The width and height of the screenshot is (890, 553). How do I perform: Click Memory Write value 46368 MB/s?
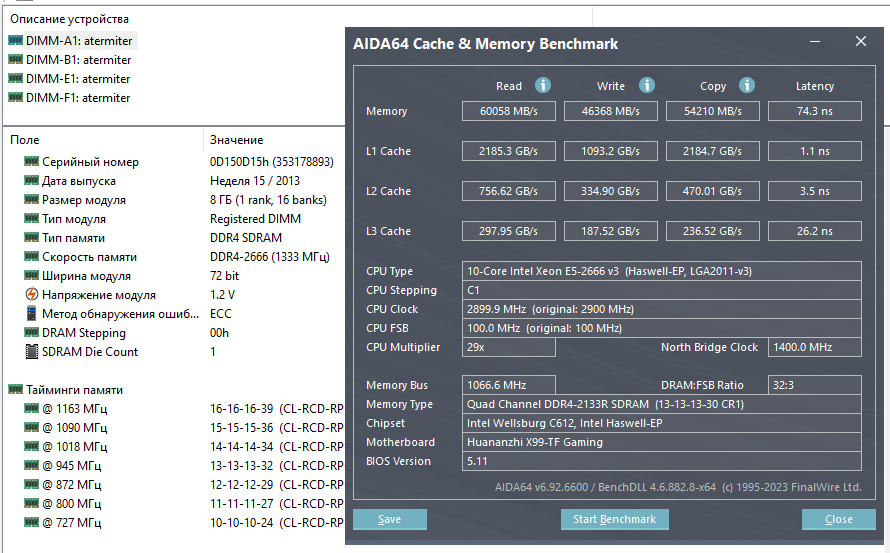(x=611, y=111)
